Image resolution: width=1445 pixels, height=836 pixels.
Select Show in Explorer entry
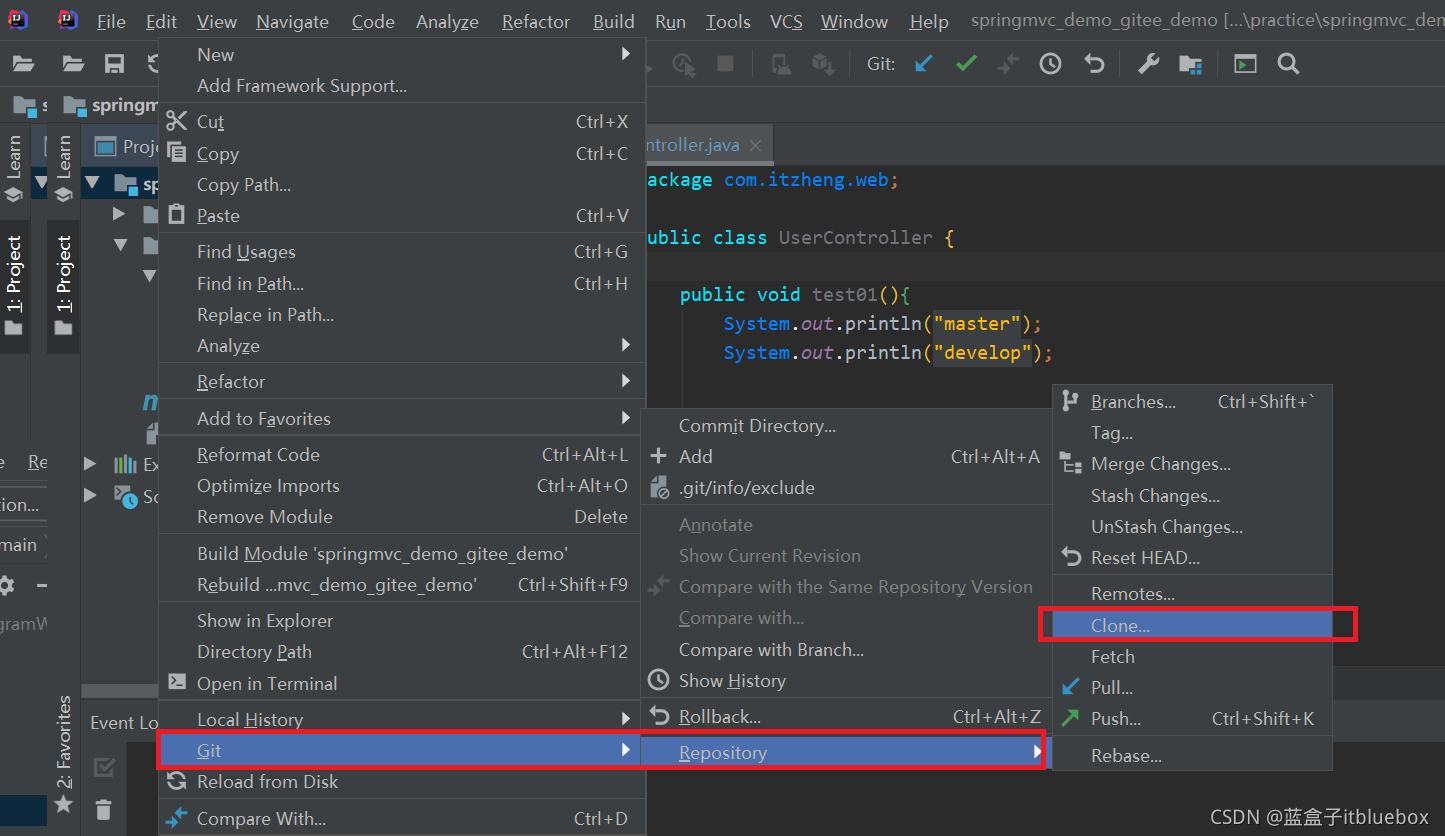click(402, 621)
